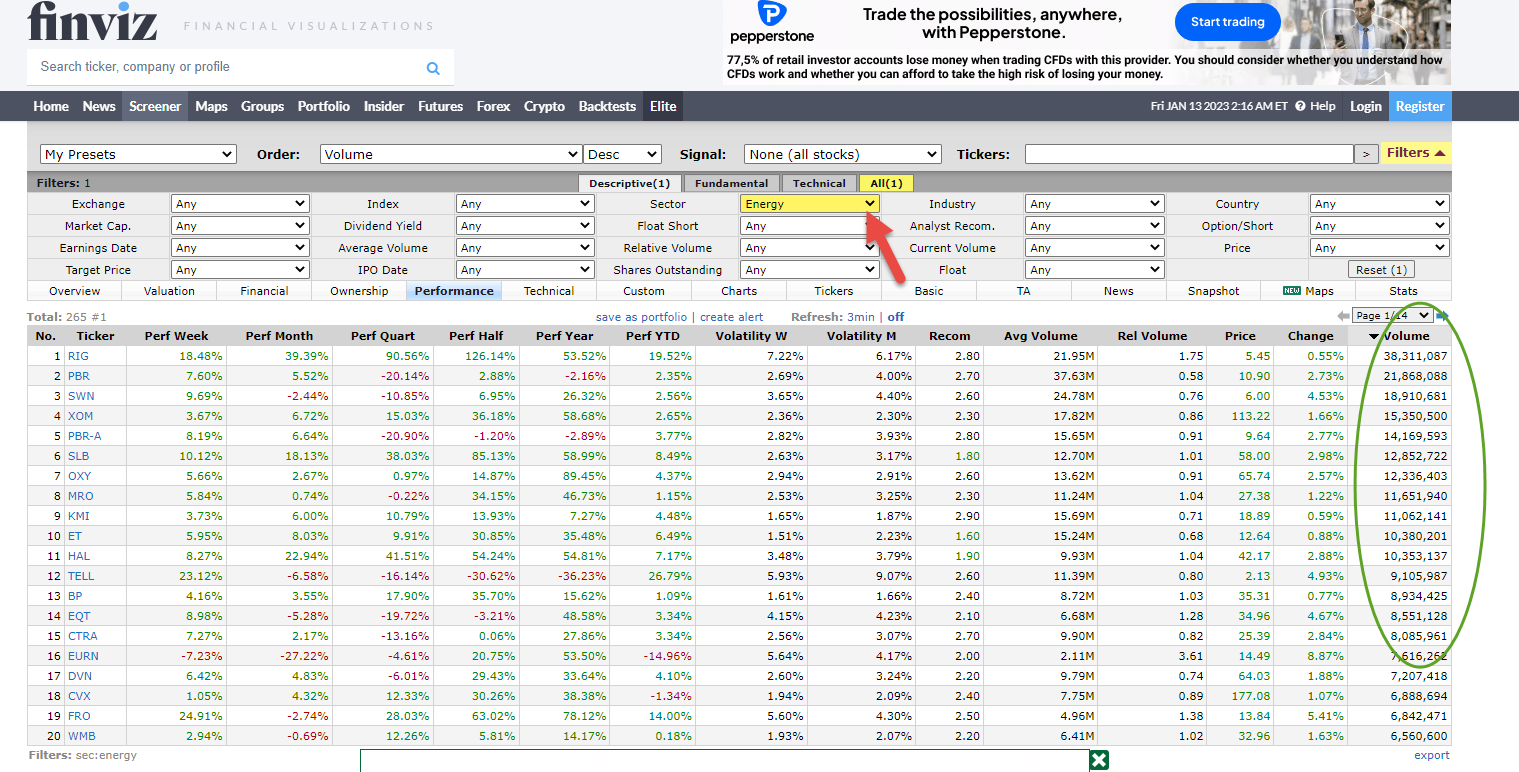The image size is (1519, 772).
Task: Sort by Volume column header
Action: point(1399,336)
